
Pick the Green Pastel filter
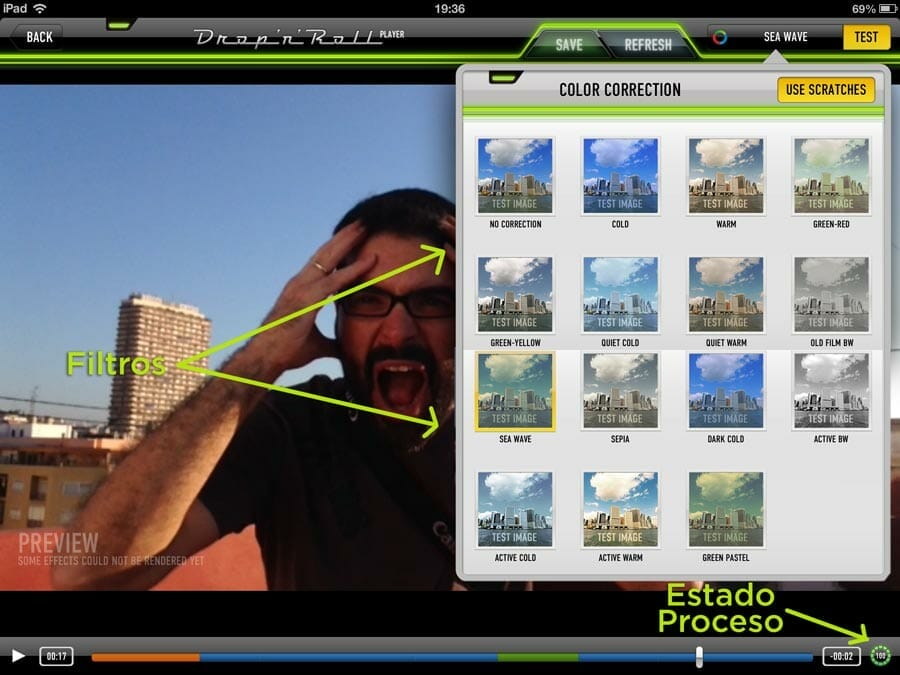726,510
